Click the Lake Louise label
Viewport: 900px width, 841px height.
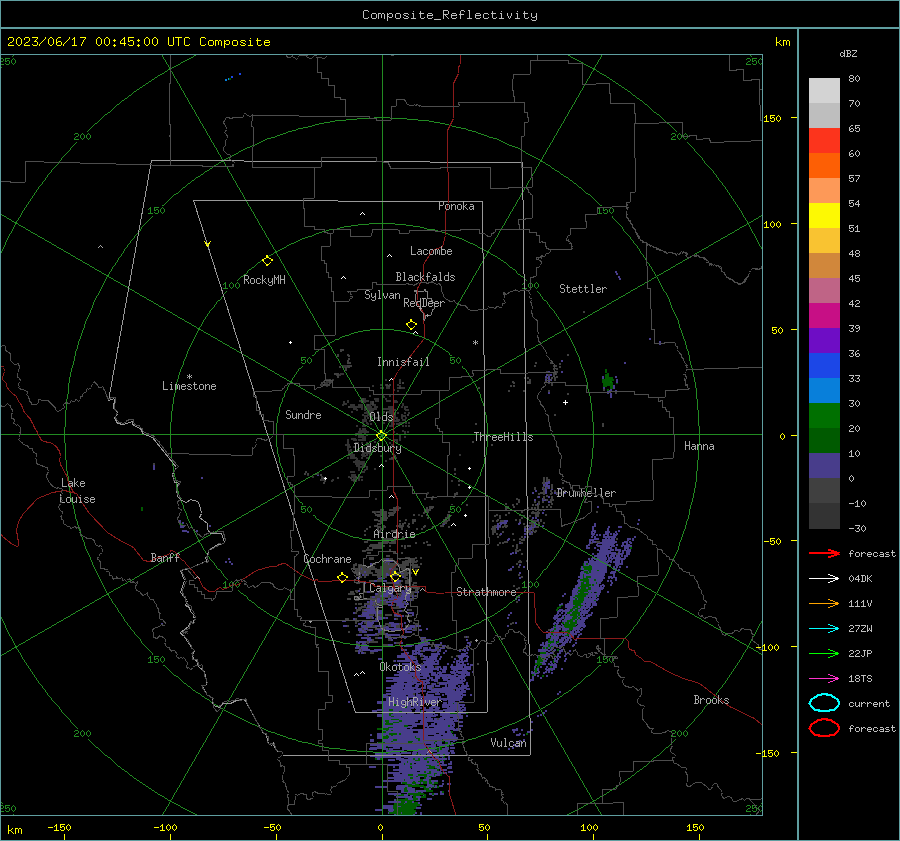[77, 491]
